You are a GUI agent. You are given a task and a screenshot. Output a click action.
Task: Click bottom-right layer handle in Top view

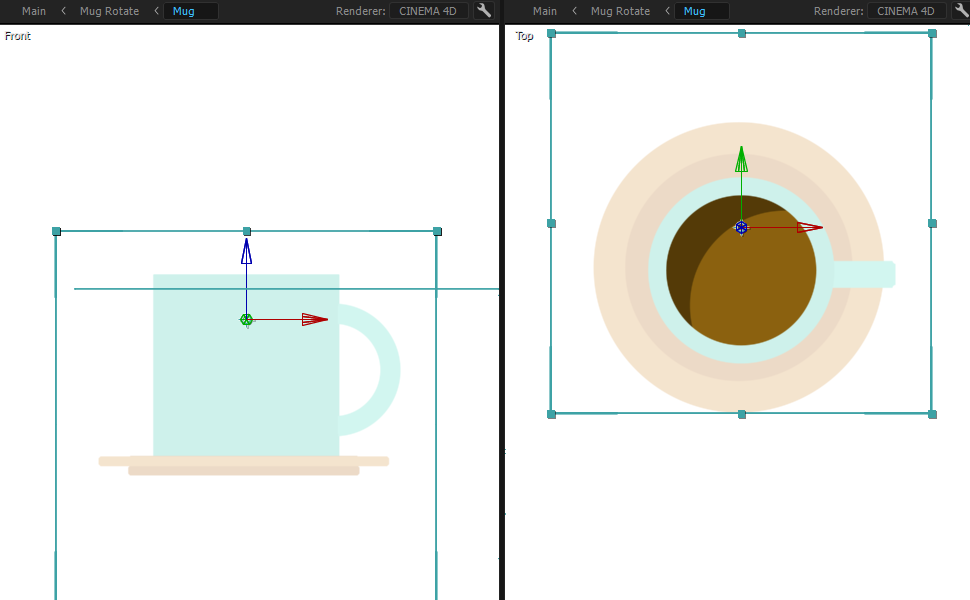(x=932, y=414)
